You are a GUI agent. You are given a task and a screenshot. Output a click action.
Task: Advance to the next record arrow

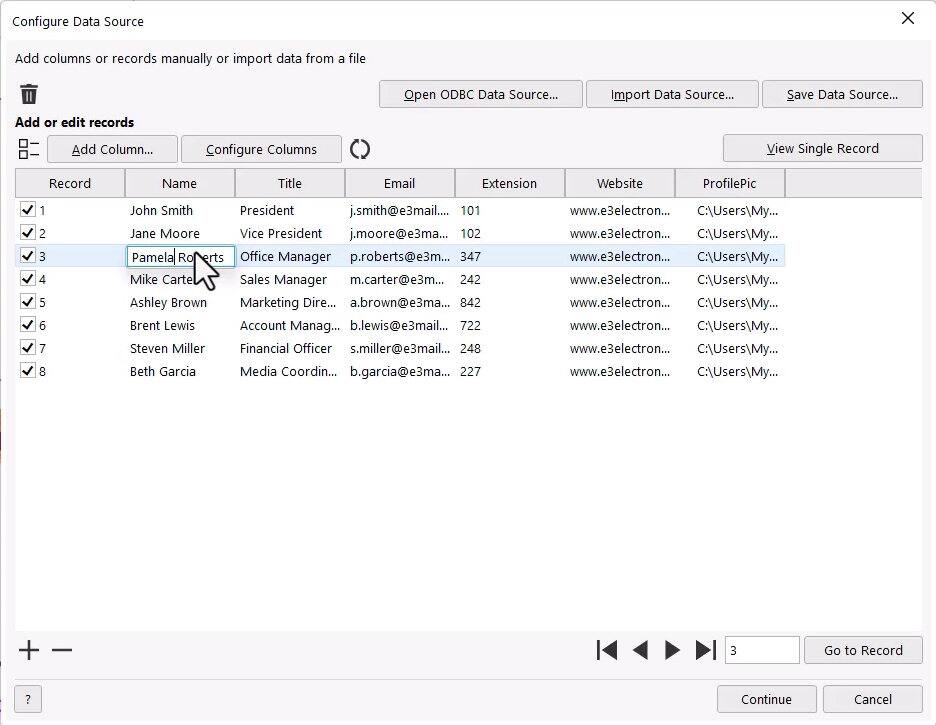pyautogui.click(x=673, y=650)
